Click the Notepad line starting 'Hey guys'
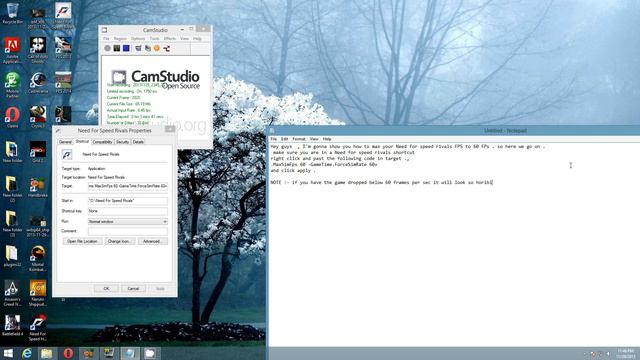The image size is (640, 360). tap(407, 146)
